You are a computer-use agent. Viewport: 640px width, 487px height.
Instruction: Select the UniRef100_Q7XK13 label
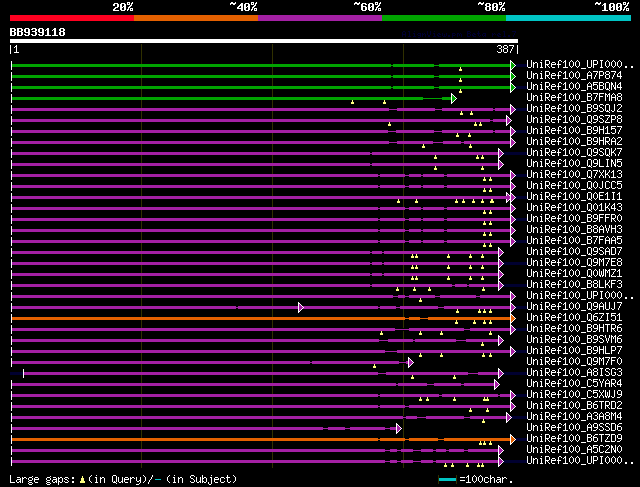[574, 175]
